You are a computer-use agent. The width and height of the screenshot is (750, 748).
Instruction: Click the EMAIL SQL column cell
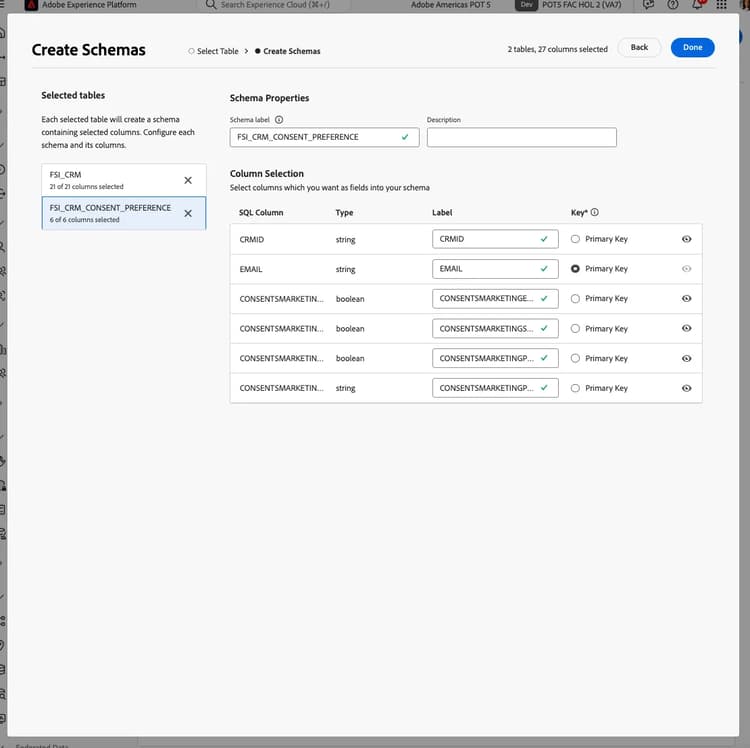pyautogui.click(x=251, y=269)
